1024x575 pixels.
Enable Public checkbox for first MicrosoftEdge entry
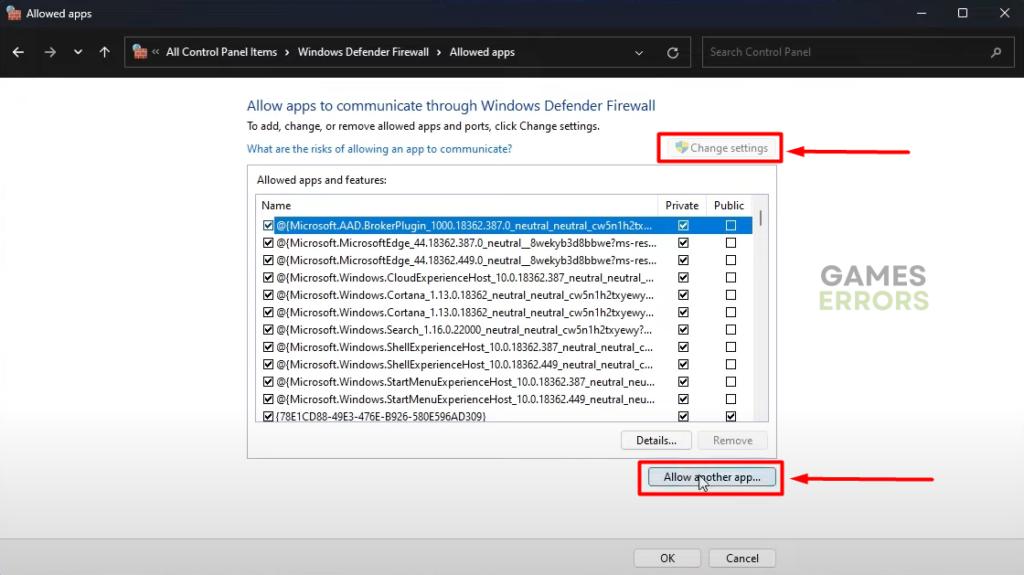click(731, 243)
